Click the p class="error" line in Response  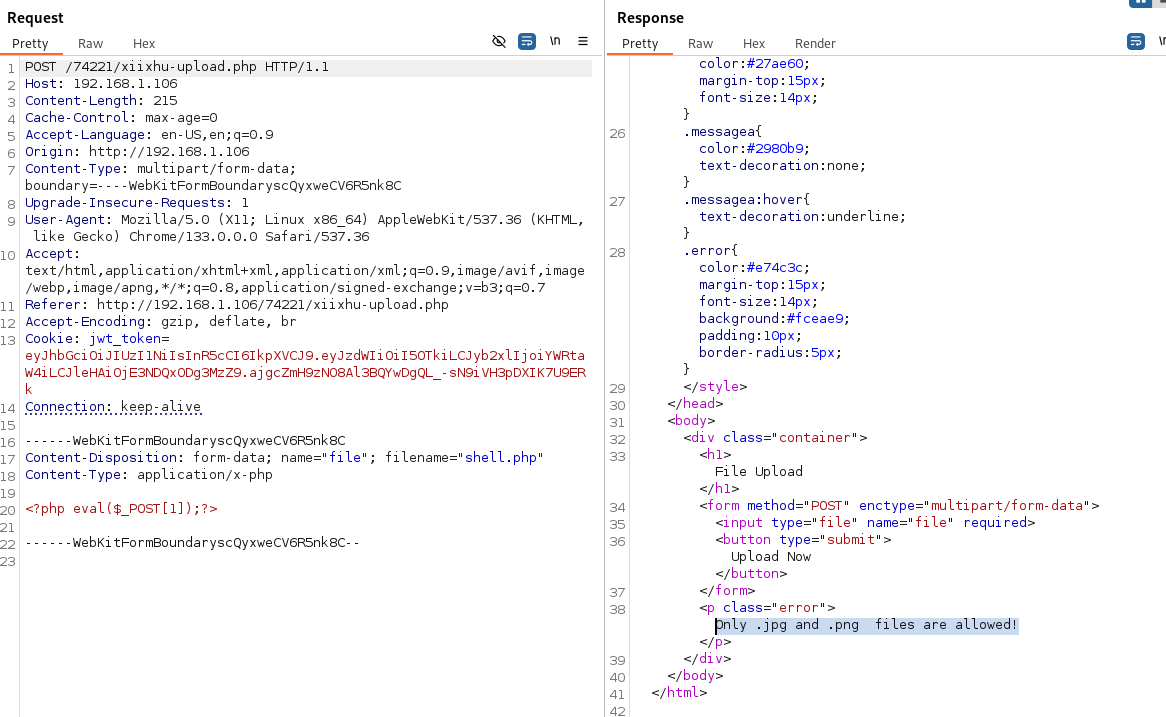click(767, 608)
